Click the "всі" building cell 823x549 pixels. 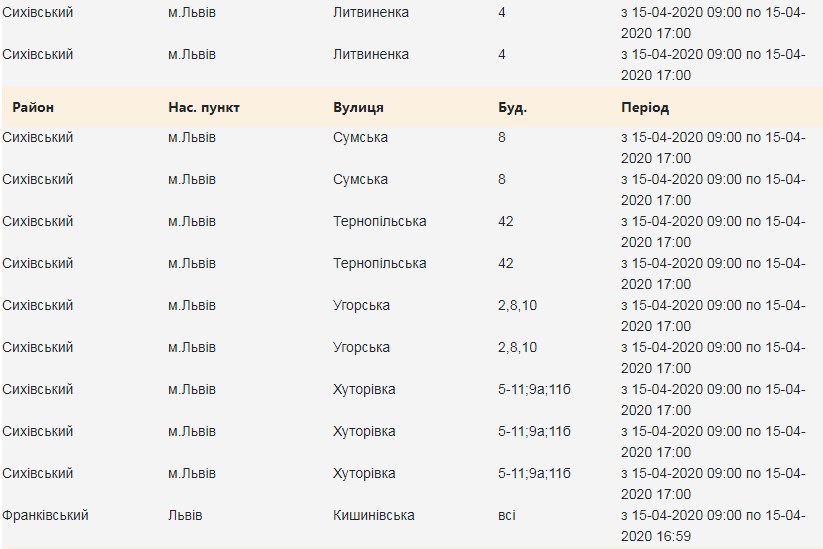(507, 515)
